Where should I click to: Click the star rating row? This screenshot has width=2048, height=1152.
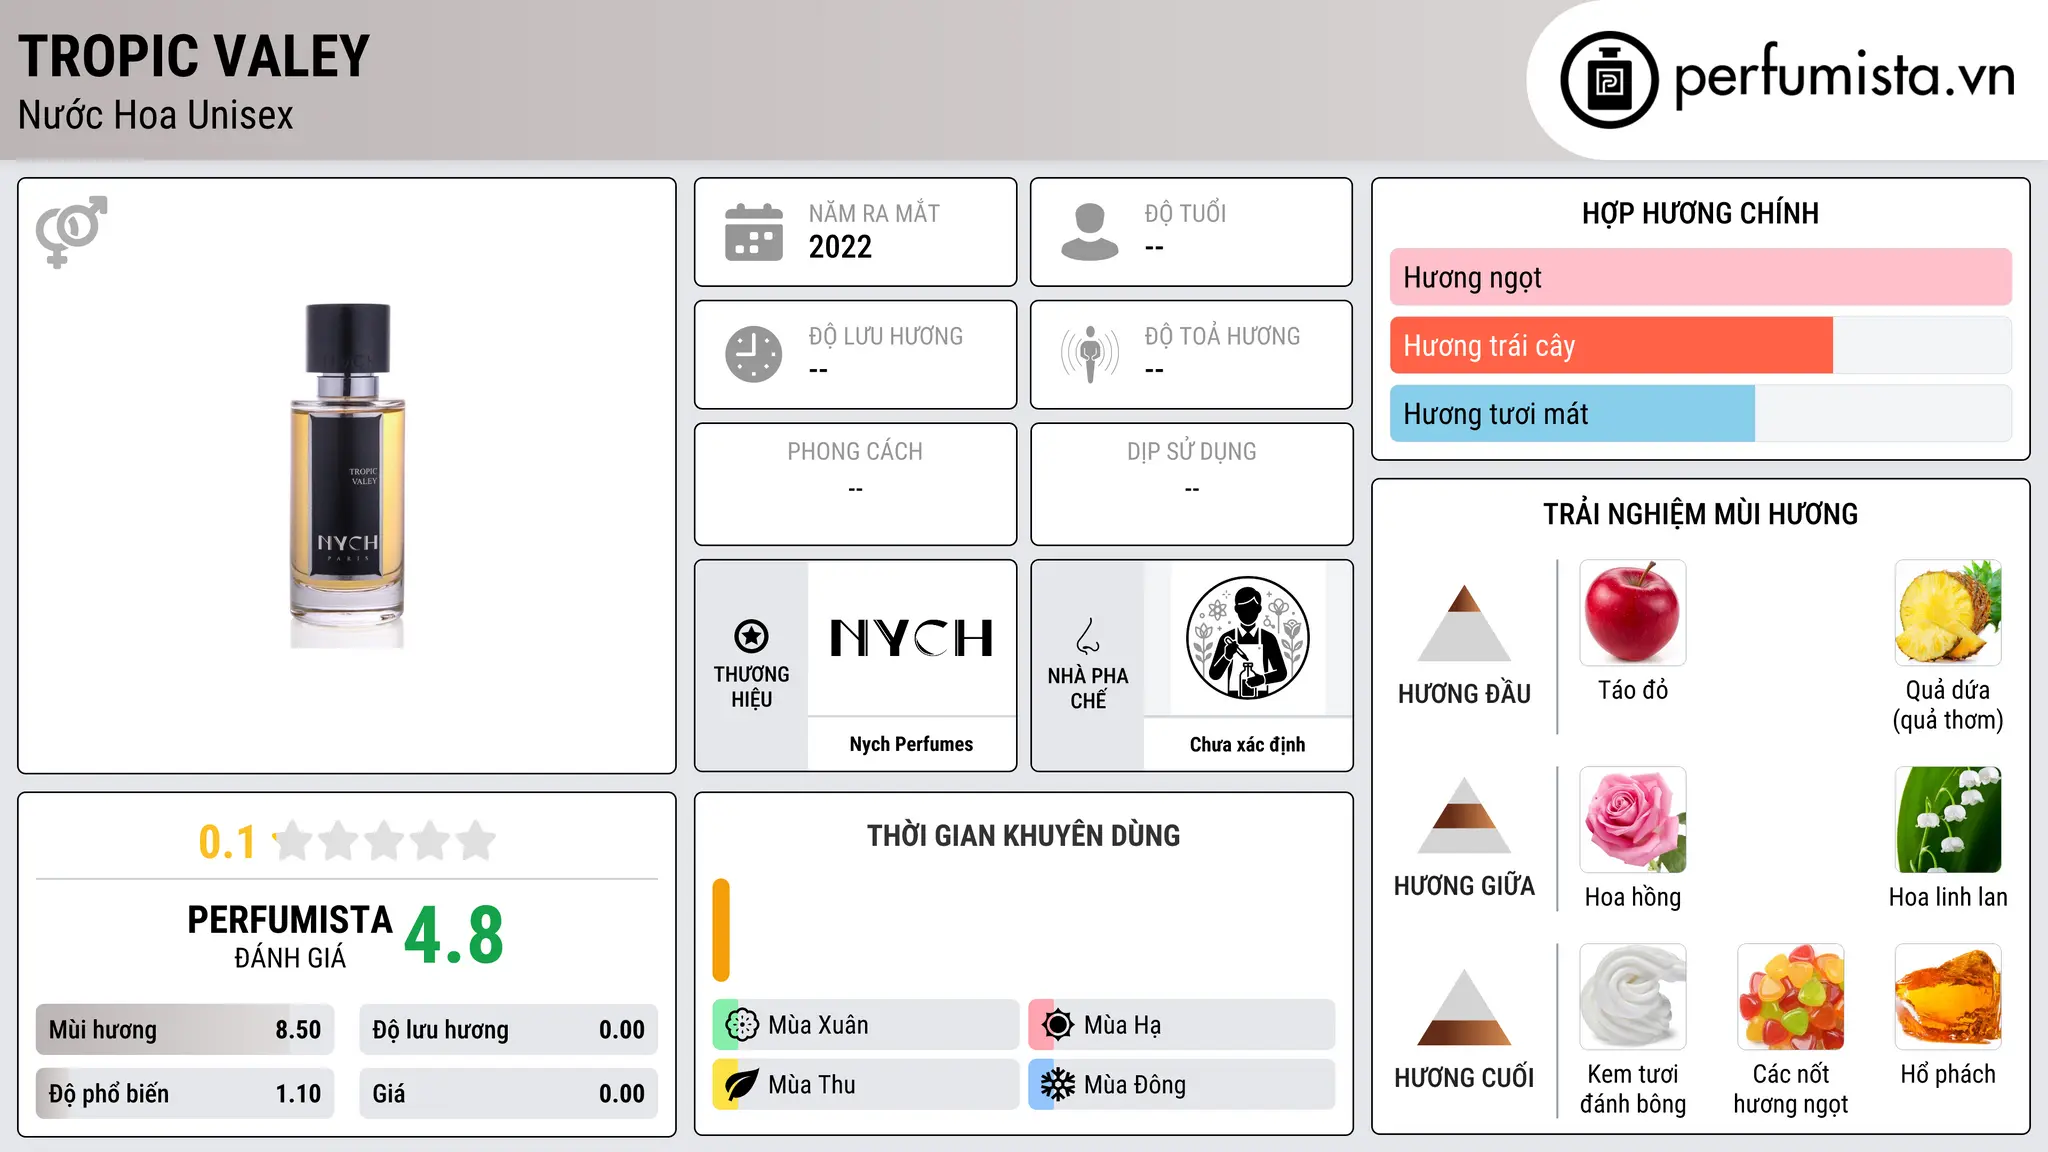pos(385,841)
